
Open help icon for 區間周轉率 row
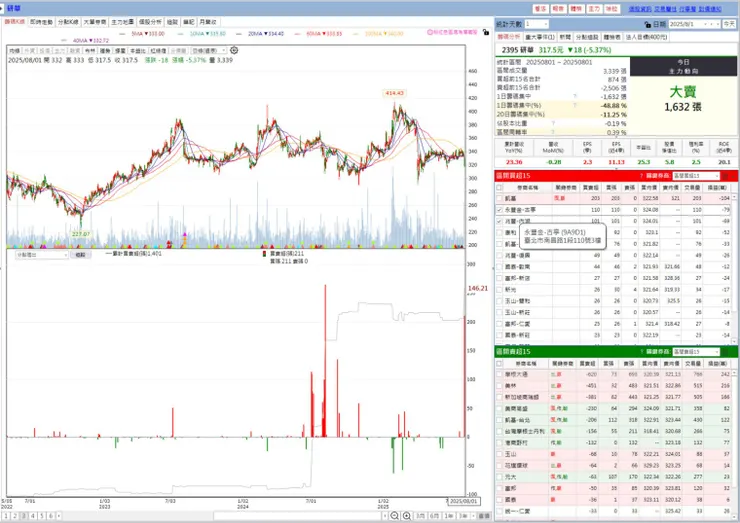[553, 132]
